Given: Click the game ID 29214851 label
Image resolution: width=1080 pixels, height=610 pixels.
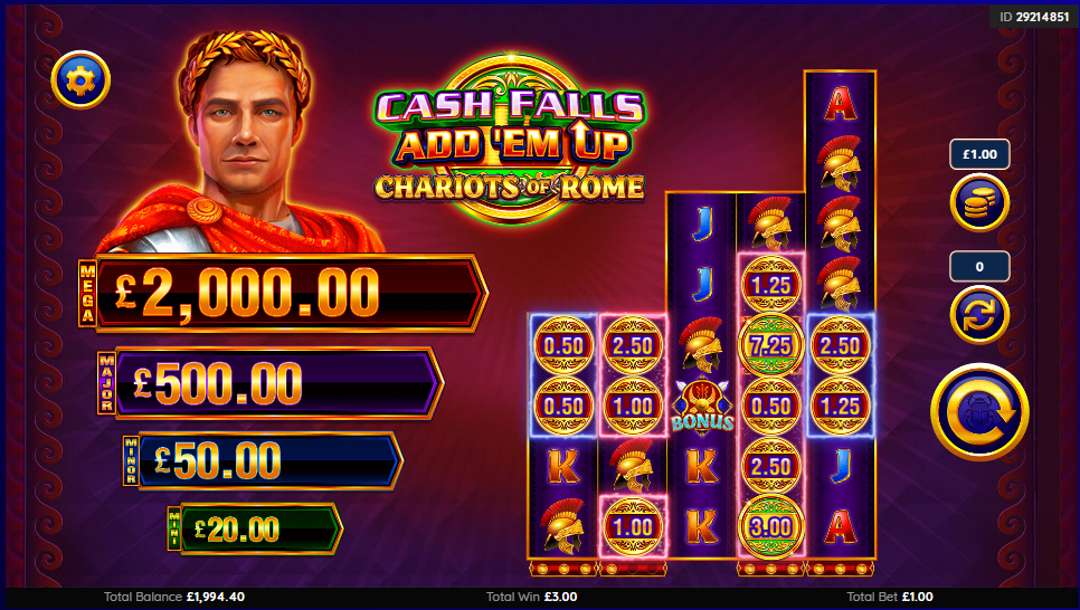Looking at the screenshot, I should pos(1035,17).
